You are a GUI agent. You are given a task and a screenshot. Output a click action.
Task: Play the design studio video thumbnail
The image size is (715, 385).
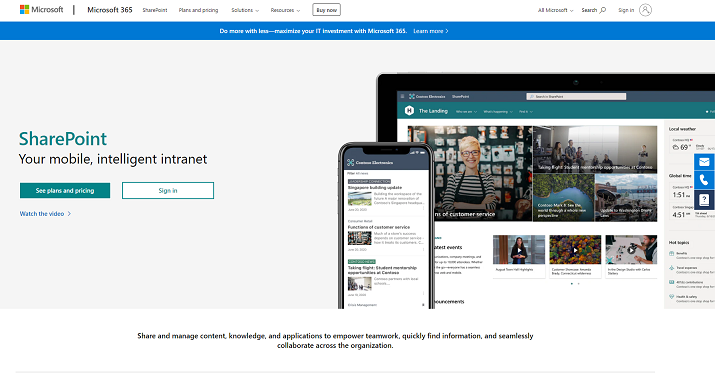pos(631,250)
